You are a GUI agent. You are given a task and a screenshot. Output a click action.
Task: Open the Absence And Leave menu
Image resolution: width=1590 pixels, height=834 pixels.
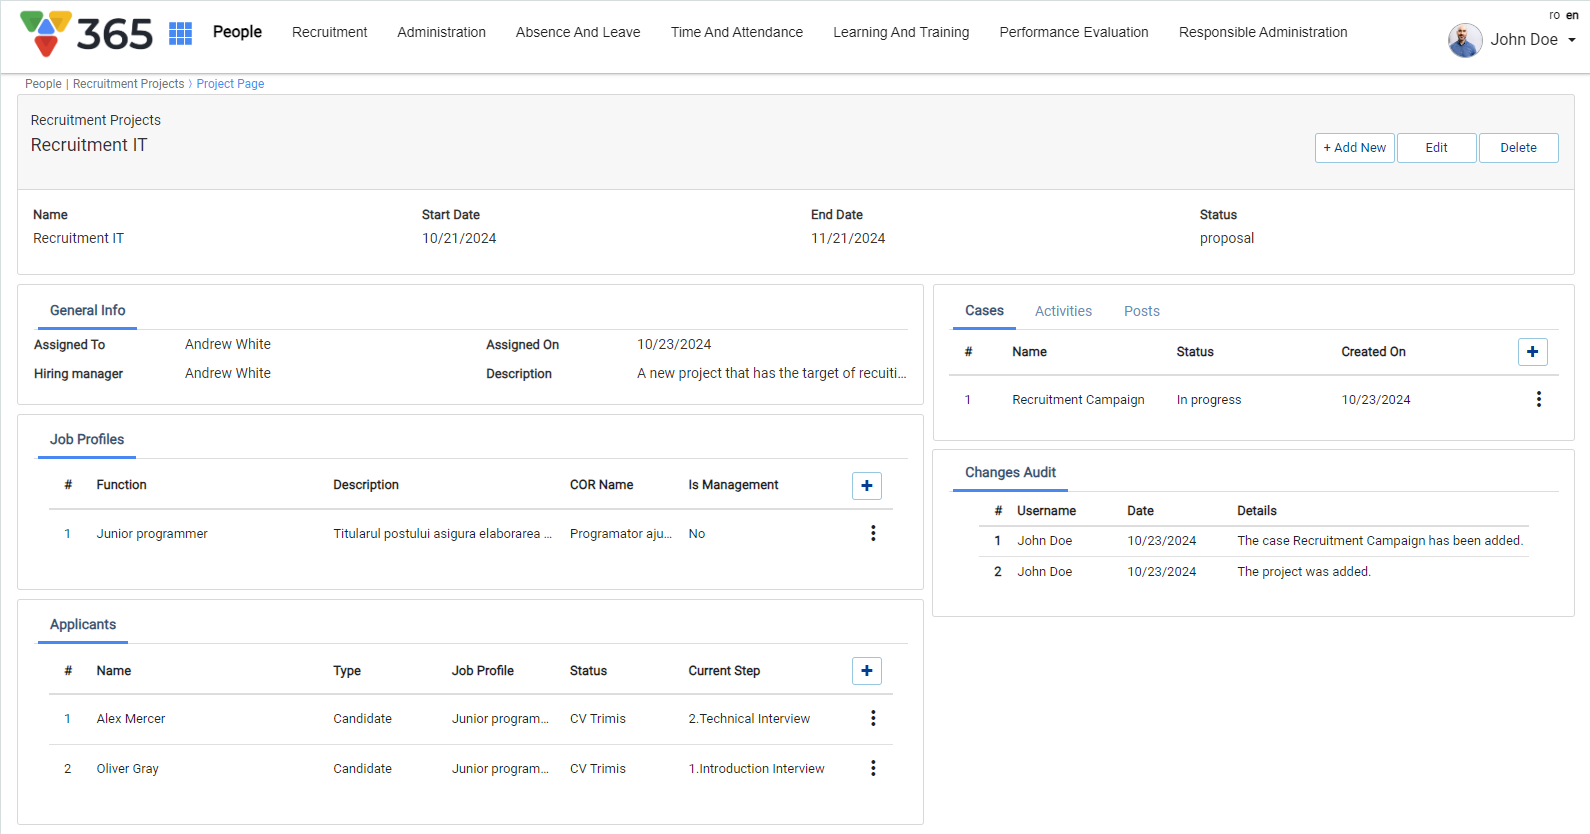[x=578, y=32]
